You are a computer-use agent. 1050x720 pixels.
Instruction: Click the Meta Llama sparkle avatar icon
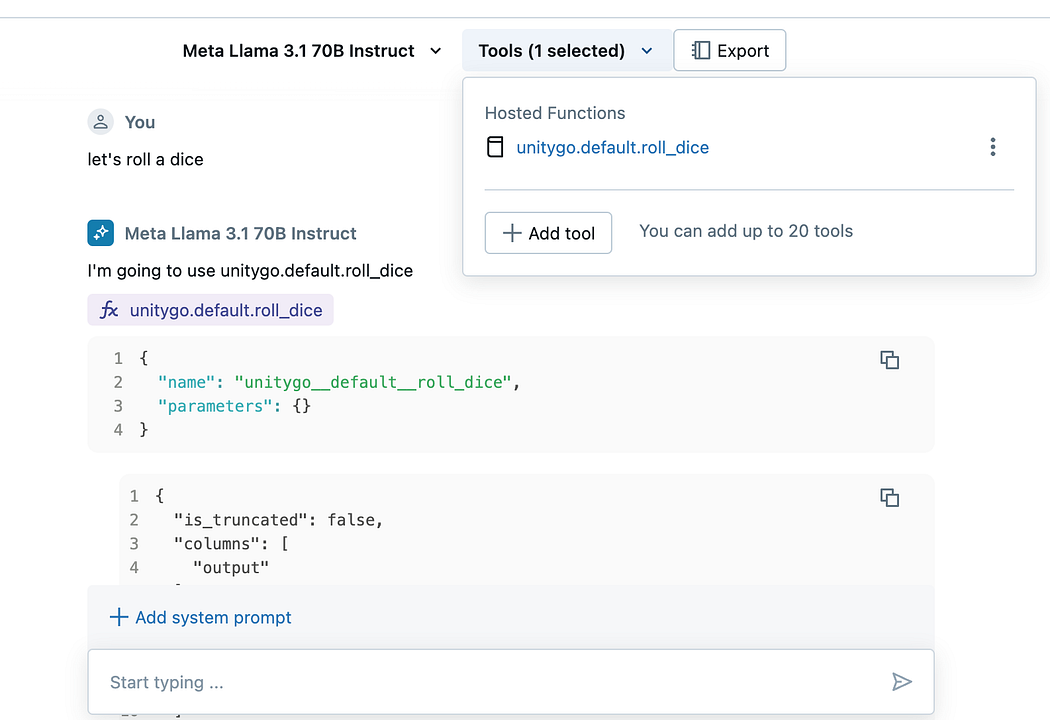(x=100, y=233)
